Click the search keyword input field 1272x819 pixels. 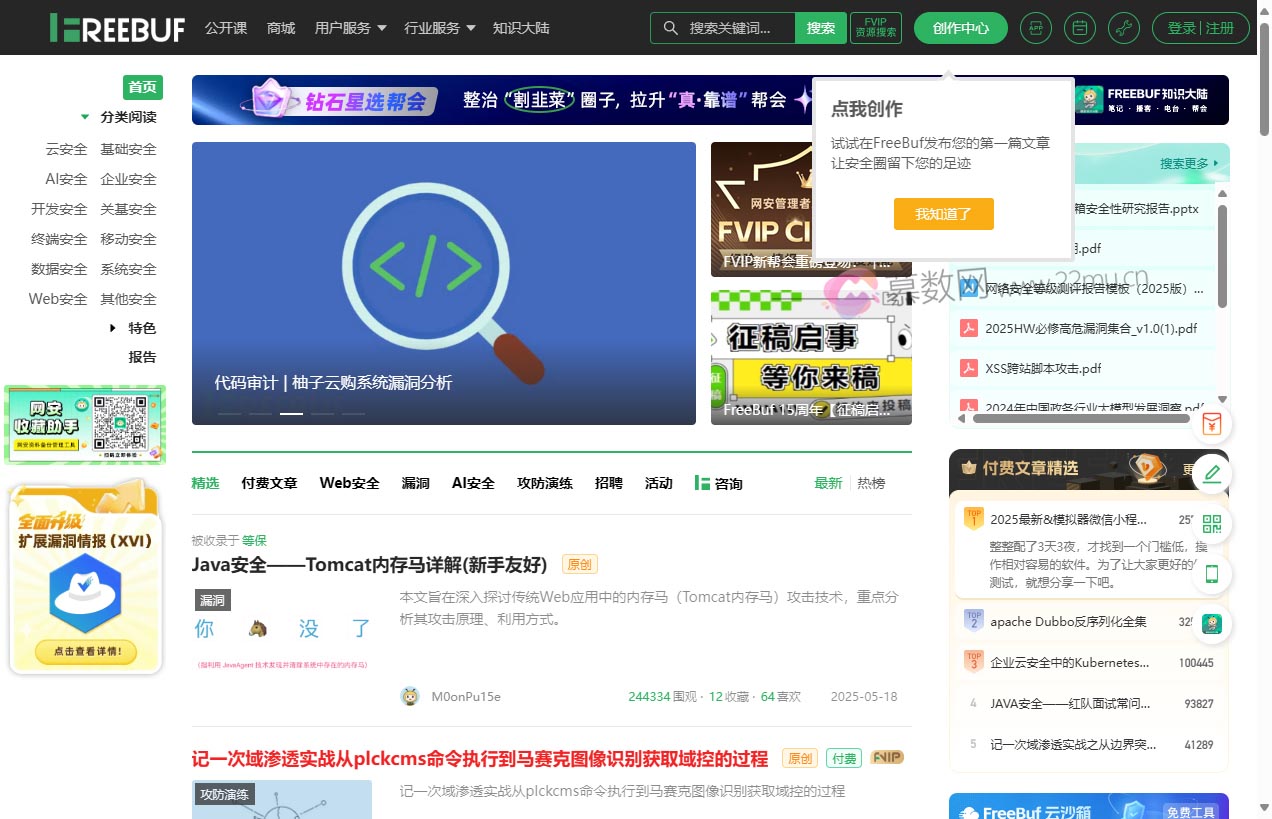pos(732,28)
